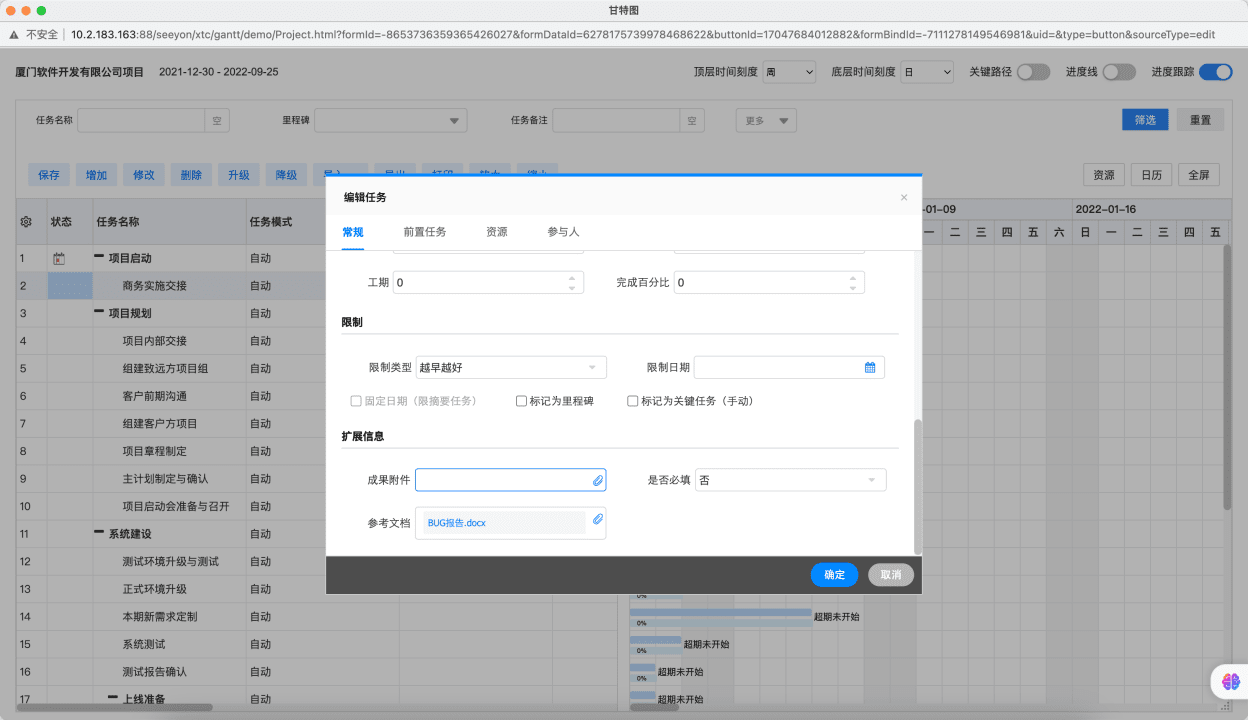Click the 升级 toolbar button
Screen dimensions: 1248x720
click(239, 175)
